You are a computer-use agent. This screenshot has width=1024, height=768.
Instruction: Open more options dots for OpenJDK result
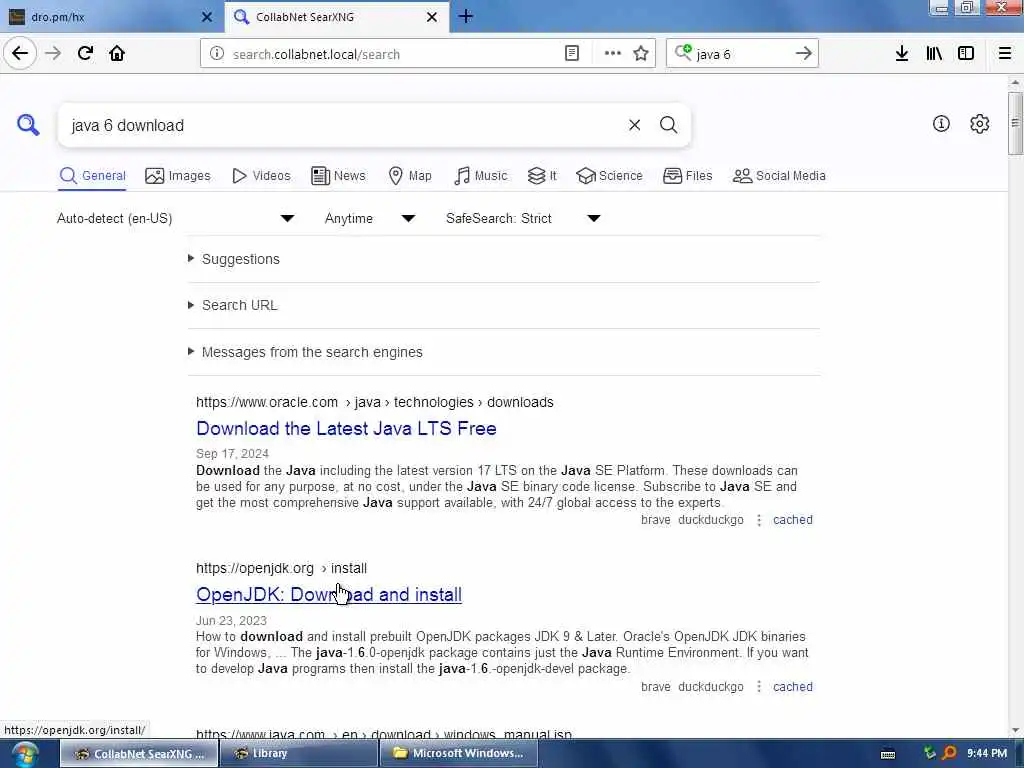(758, 686)
